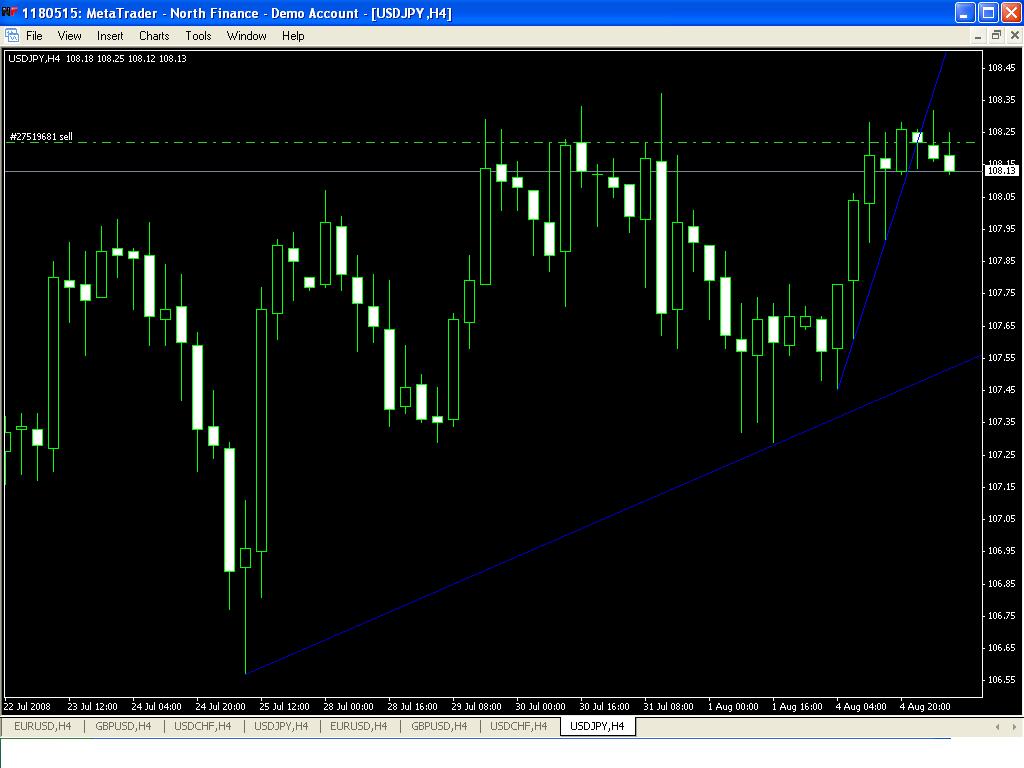1024x768 pixels.
Task: Minimize the USDJPY chart child window
Action: [978, 36]
